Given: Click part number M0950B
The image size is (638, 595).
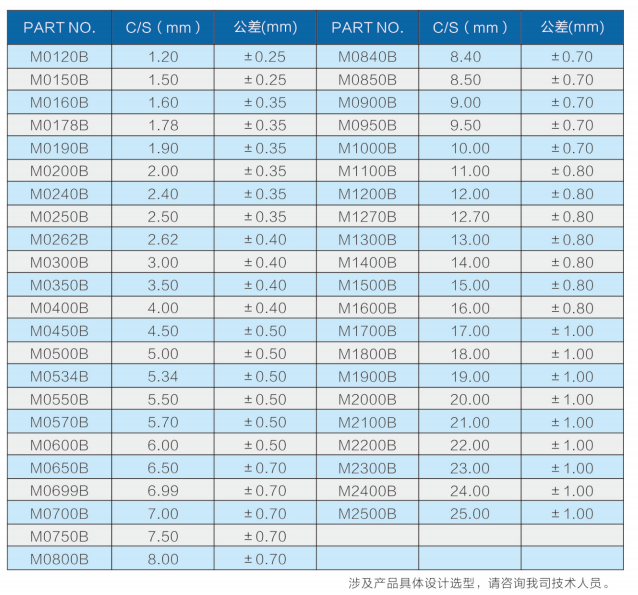Looking at the screenshot, I should (x=367, y=125).
